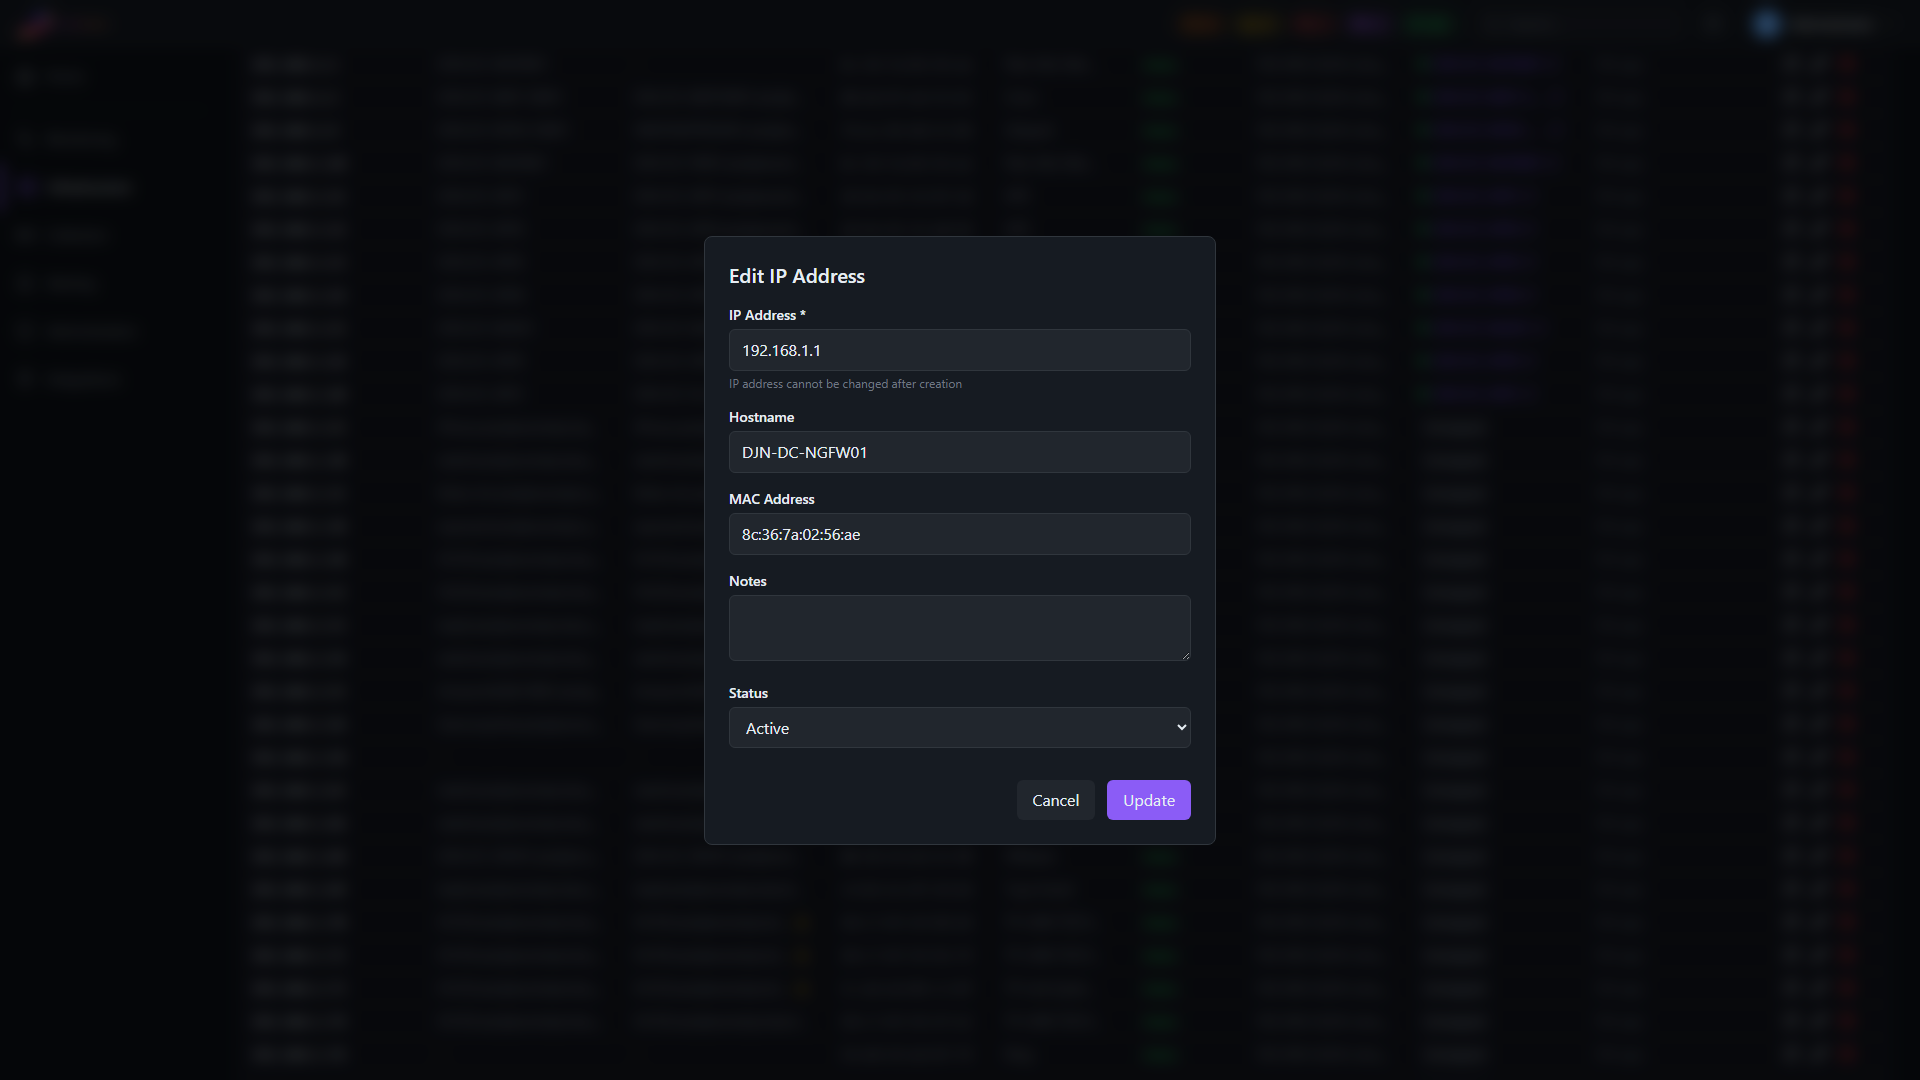Focus the Notes text area
Image resolution: width=1920 pixels, height=1080 pixels.
click(x=959, y=628)
